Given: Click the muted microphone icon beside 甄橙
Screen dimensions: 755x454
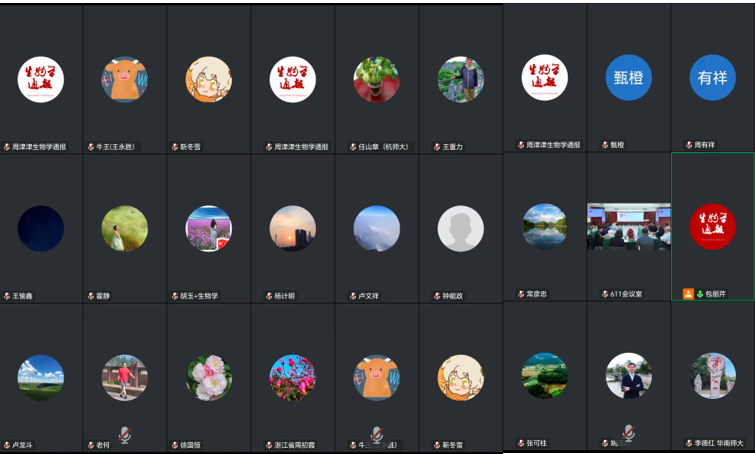Looking at the screenshot, I should pos(605,144).
